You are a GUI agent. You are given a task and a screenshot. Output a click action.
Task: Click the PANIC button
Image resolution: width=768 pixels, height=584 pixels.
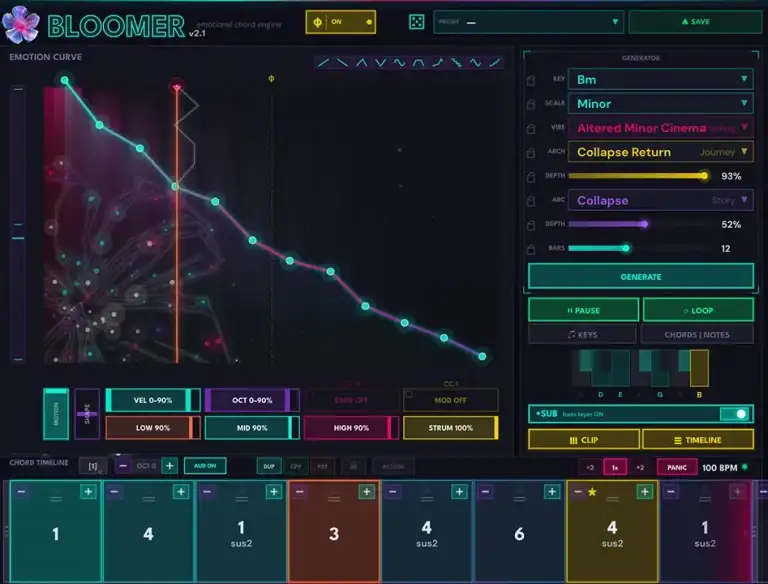pos(676,467)
